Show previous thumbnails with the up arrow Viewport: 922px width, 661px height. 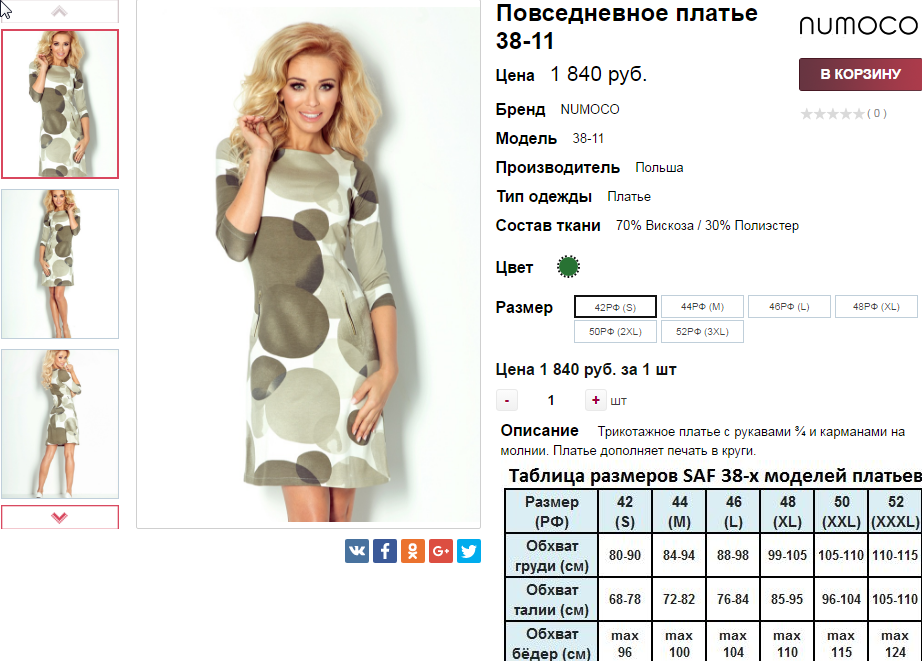tap(59, 11)
